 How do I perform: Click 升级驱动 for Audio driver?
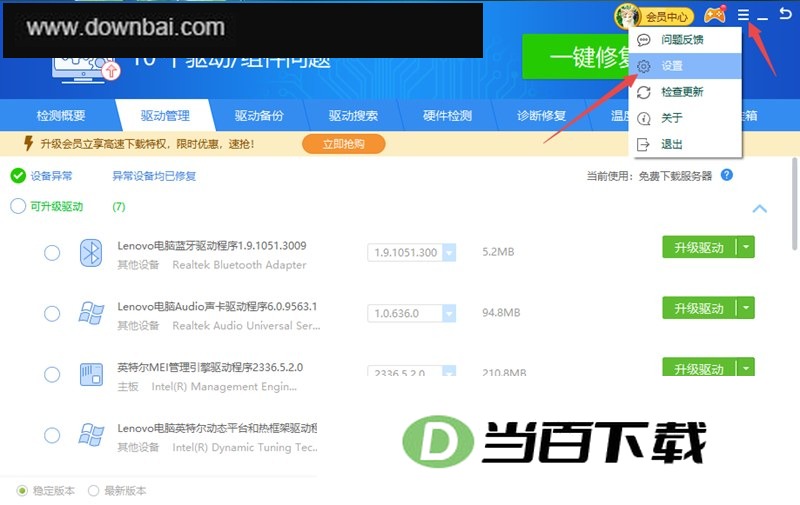point(699,308)
